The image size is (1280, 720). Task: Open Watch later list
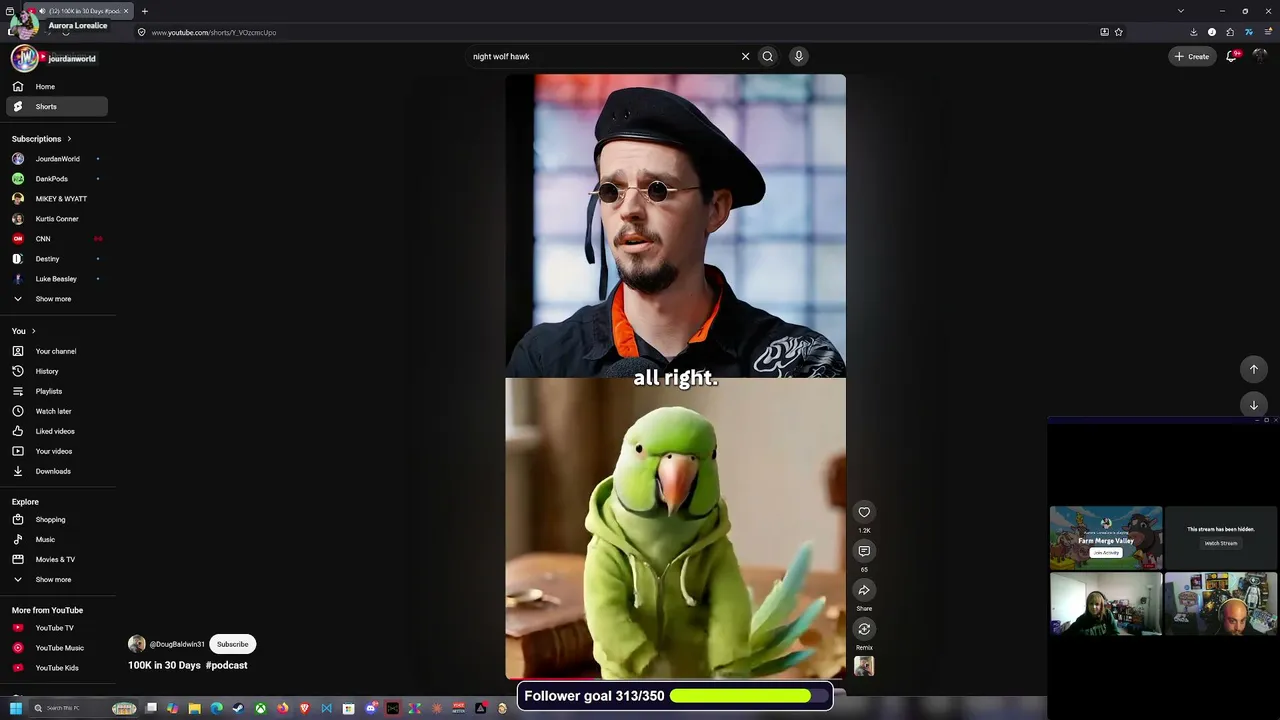point(57,411)
